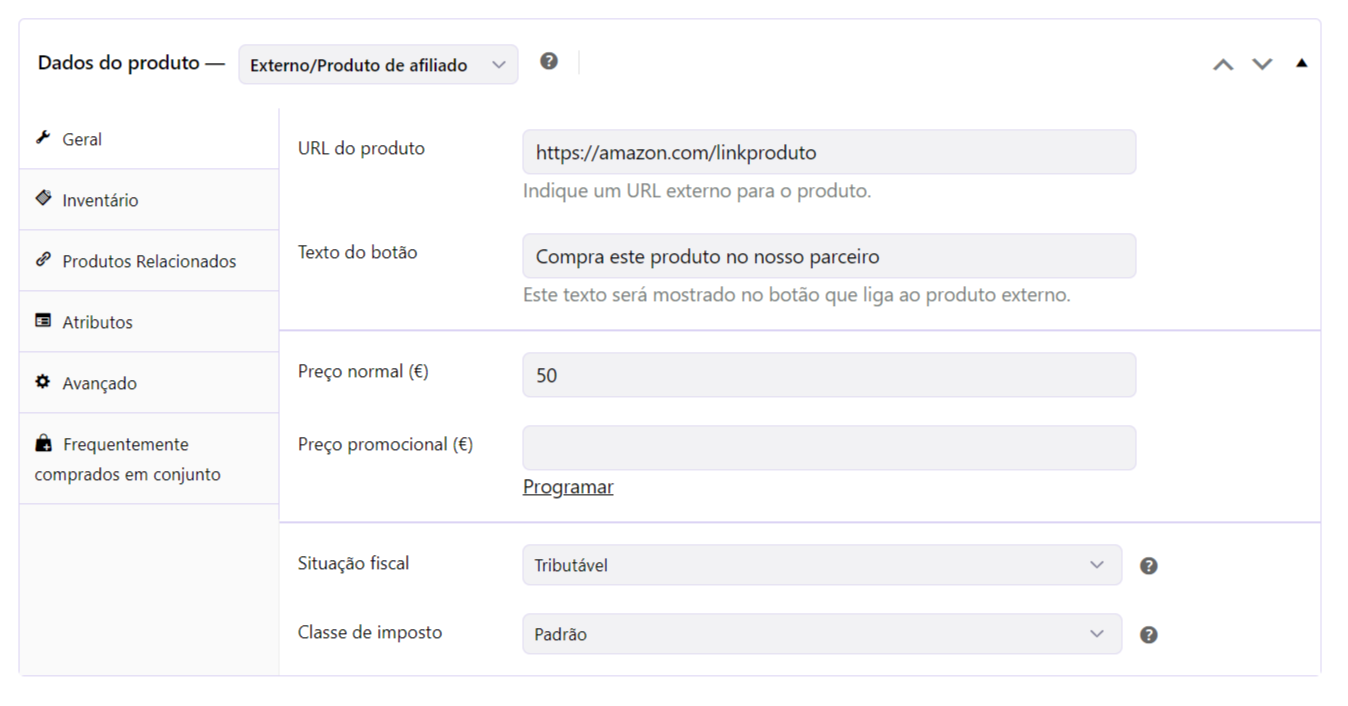Click the Preço promocional input field
The width and height of the screenshot is (1348, 706).
pyautogui.click(x=829, y=448)
